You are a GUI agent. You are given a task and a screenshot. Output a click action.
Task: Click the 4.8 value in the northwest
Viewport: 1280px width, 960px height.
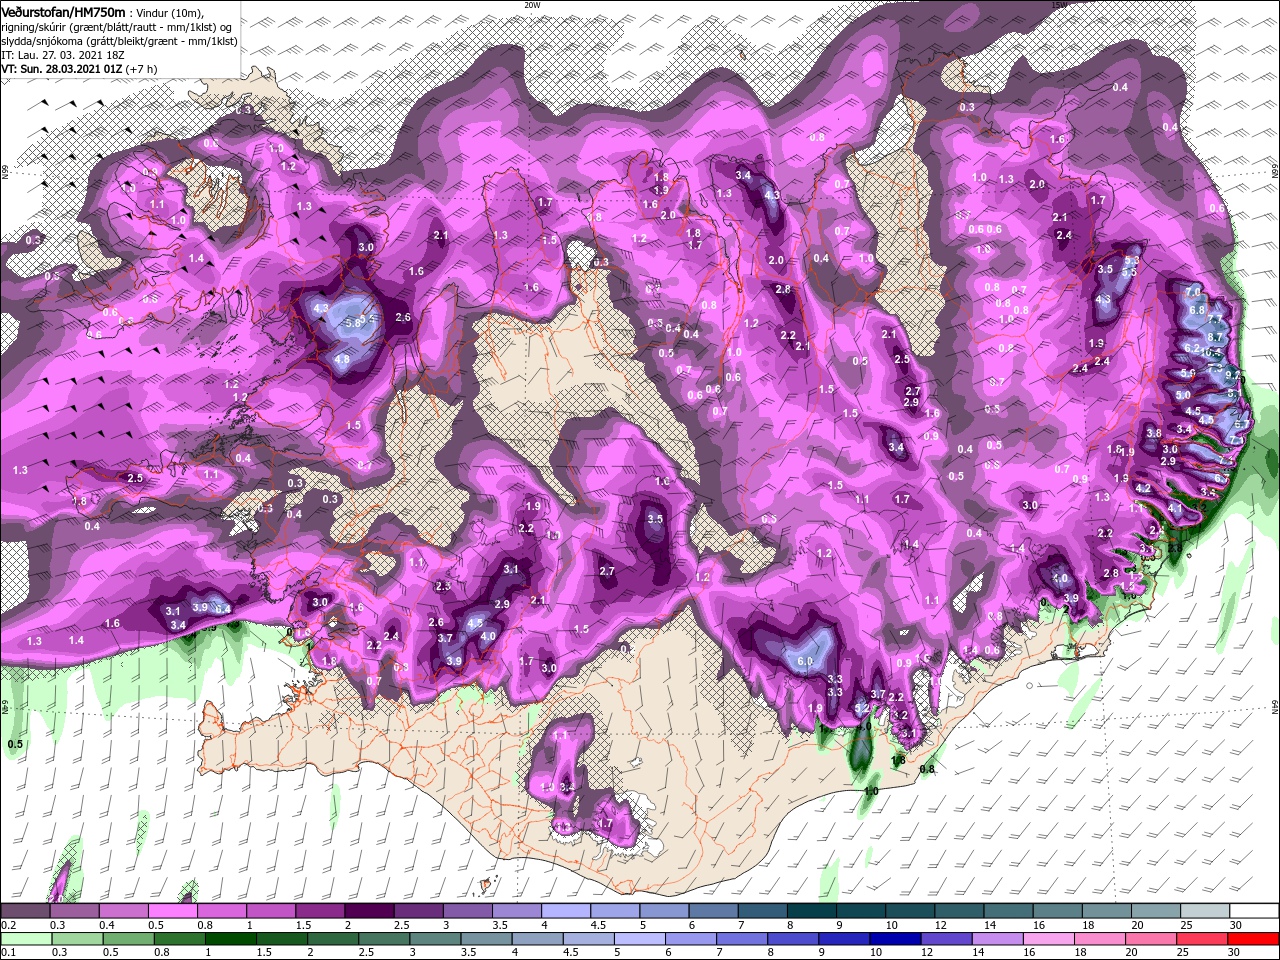342,360
